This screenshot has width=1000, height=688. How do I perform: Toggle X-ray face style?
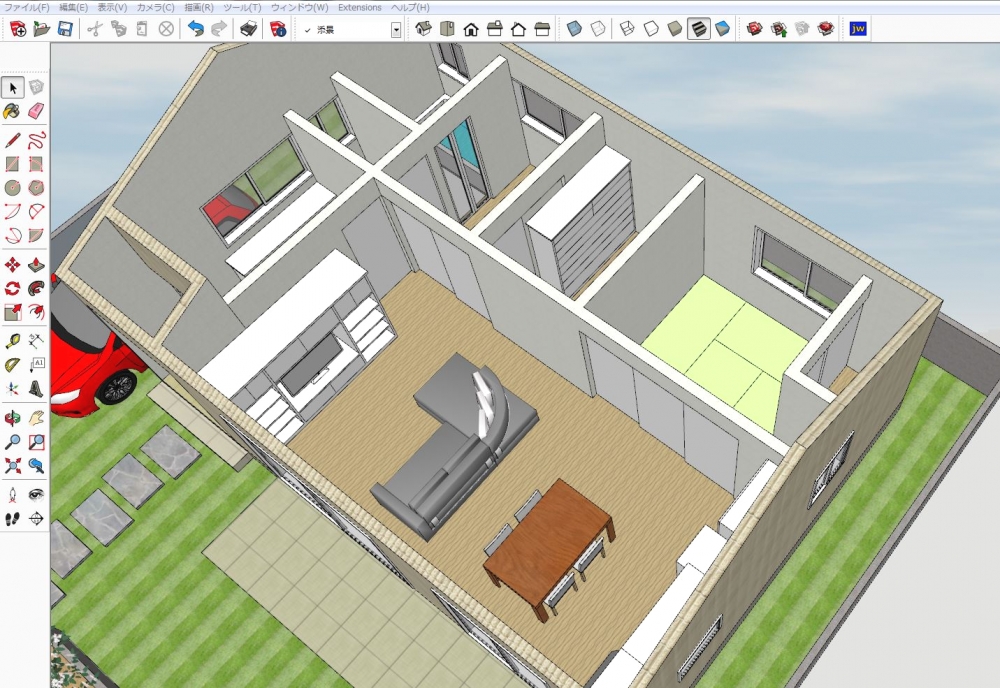click(574, 29)
